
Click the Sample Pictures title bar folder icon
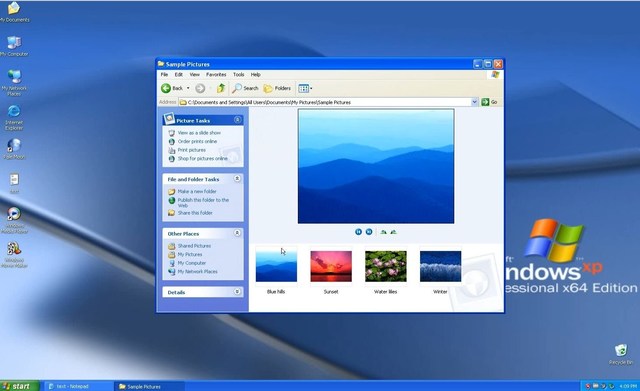point(161,64)
